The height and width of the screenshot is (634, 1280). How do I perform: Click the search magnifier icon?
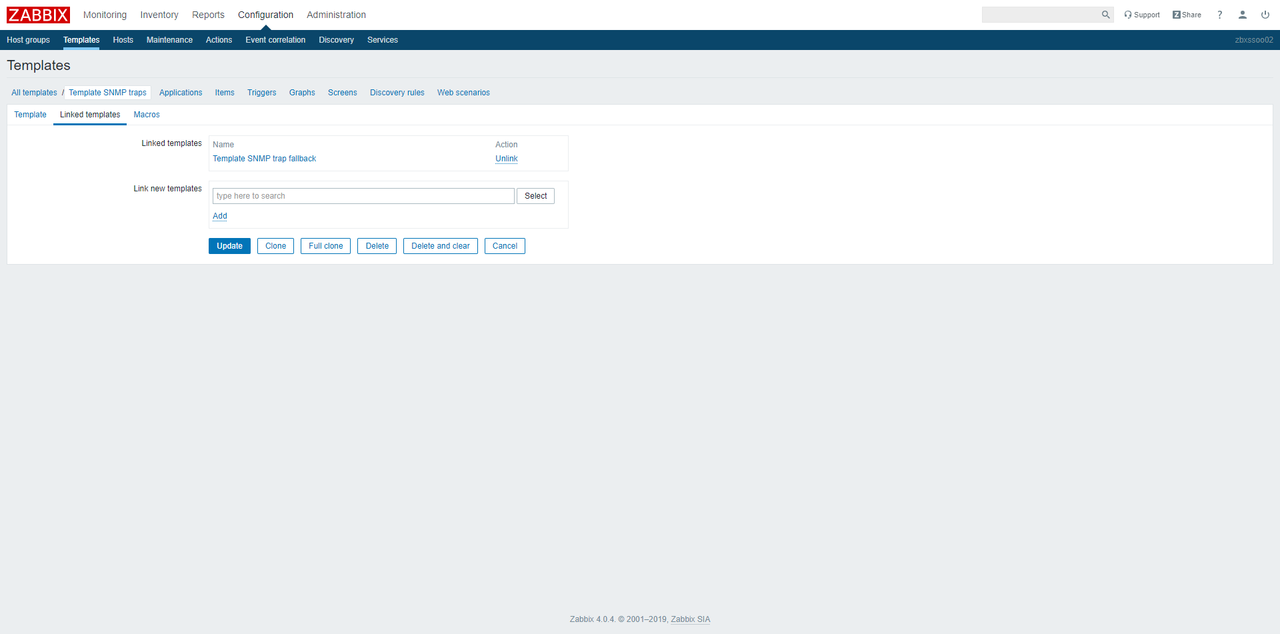(x=1105, y=15)
